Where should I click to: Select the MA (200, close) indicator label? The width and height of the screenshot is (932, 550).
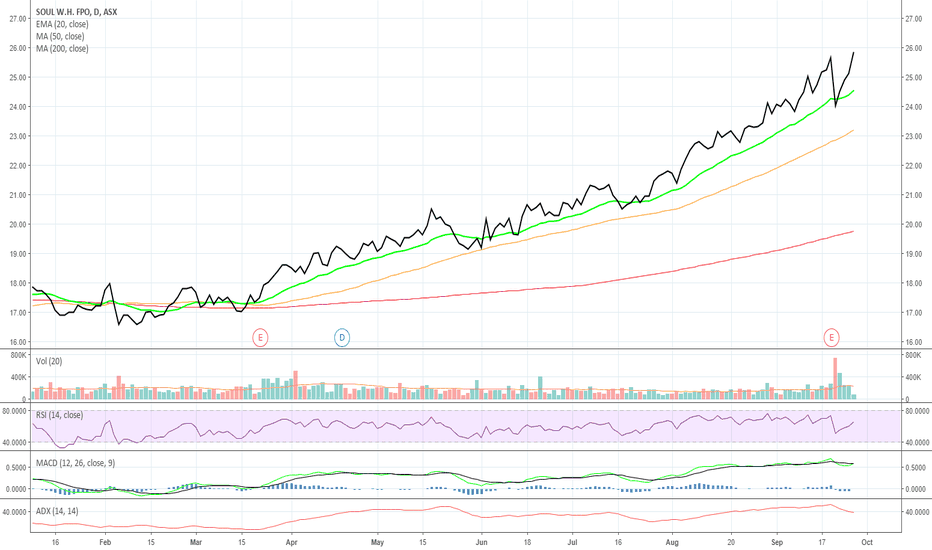(x=62, y=49)
